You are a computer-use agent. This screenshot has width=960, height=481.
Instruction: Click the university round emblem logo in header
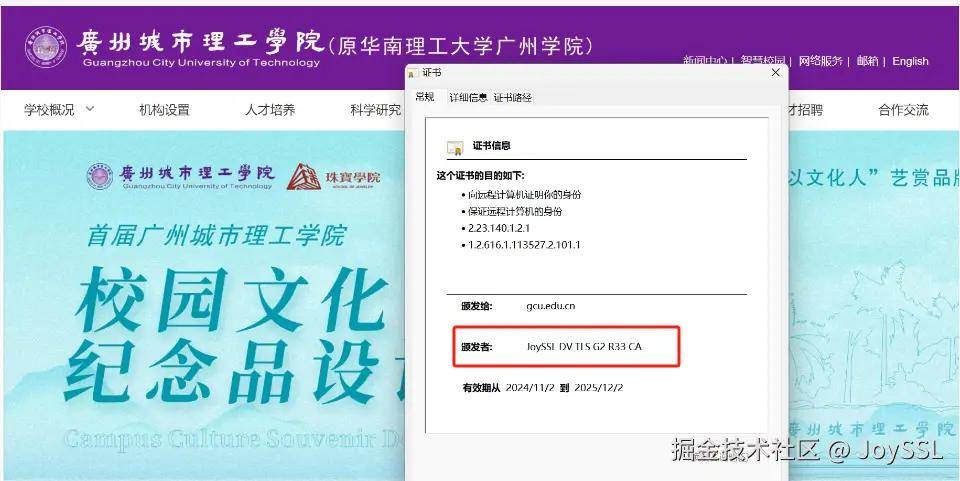[47, 47]
